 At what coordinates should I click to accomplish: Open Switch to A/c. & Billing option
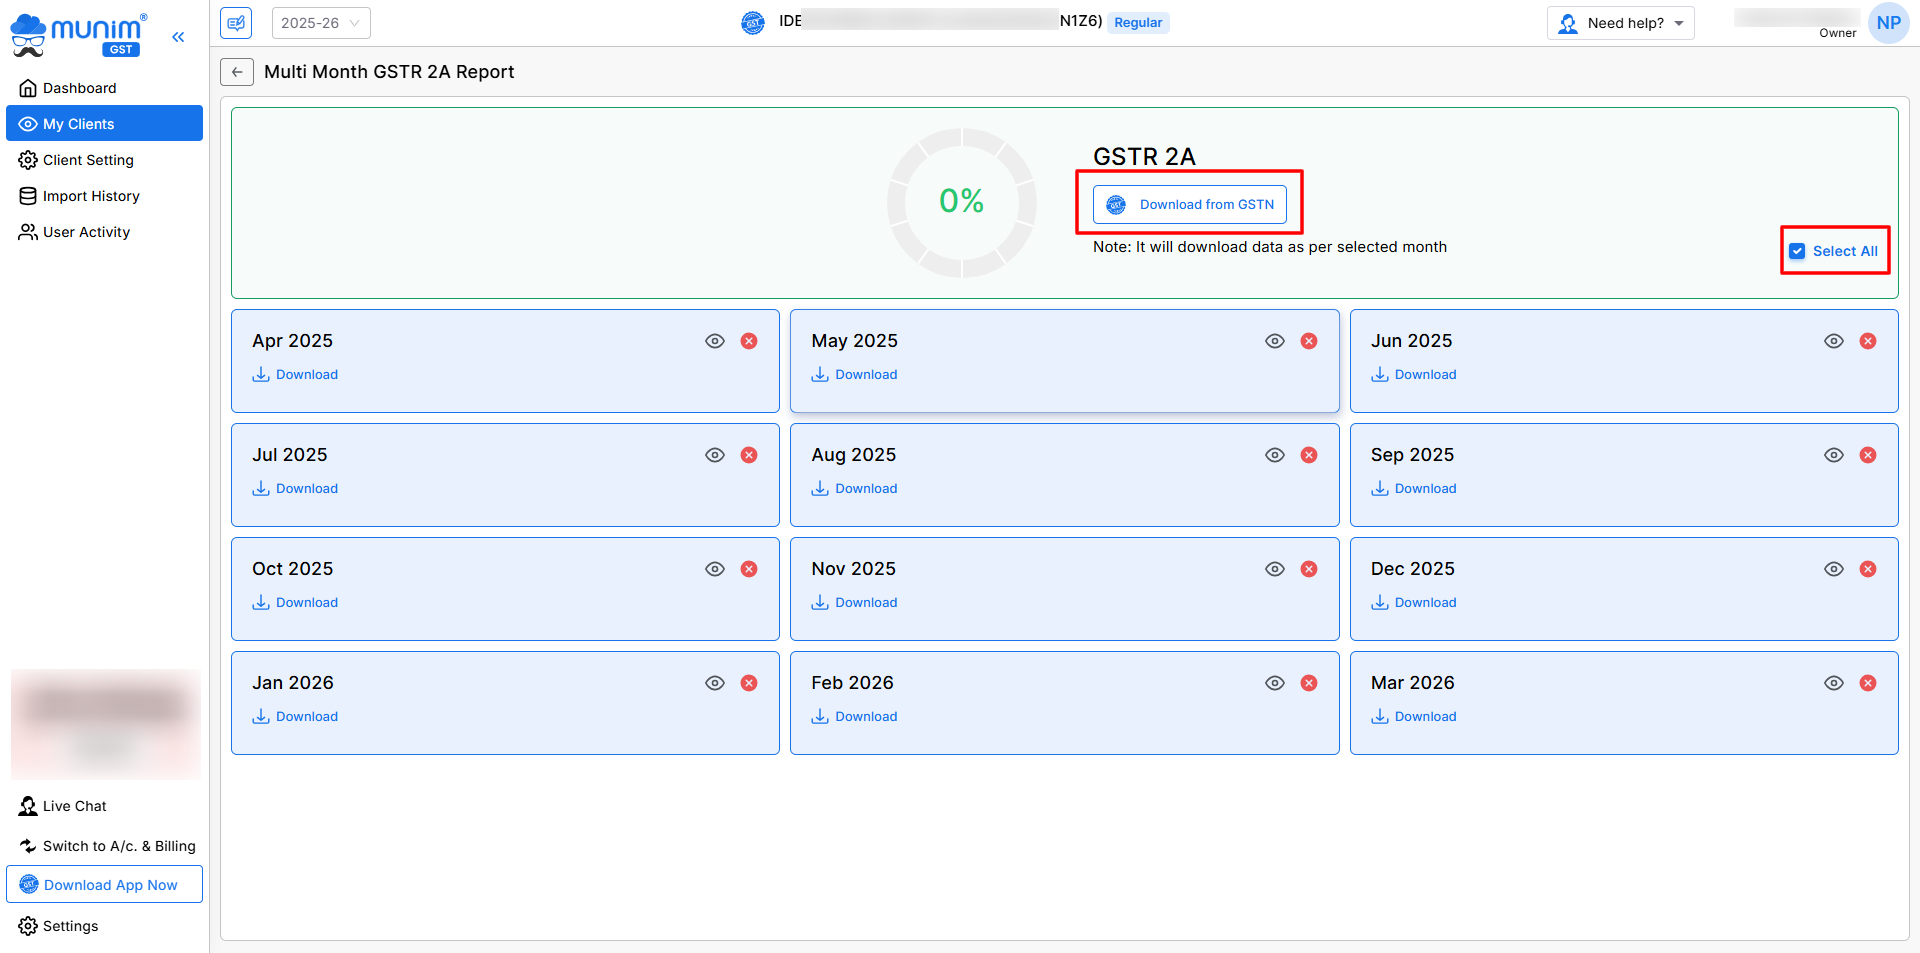pyautogui.click(x=107, y=846)
